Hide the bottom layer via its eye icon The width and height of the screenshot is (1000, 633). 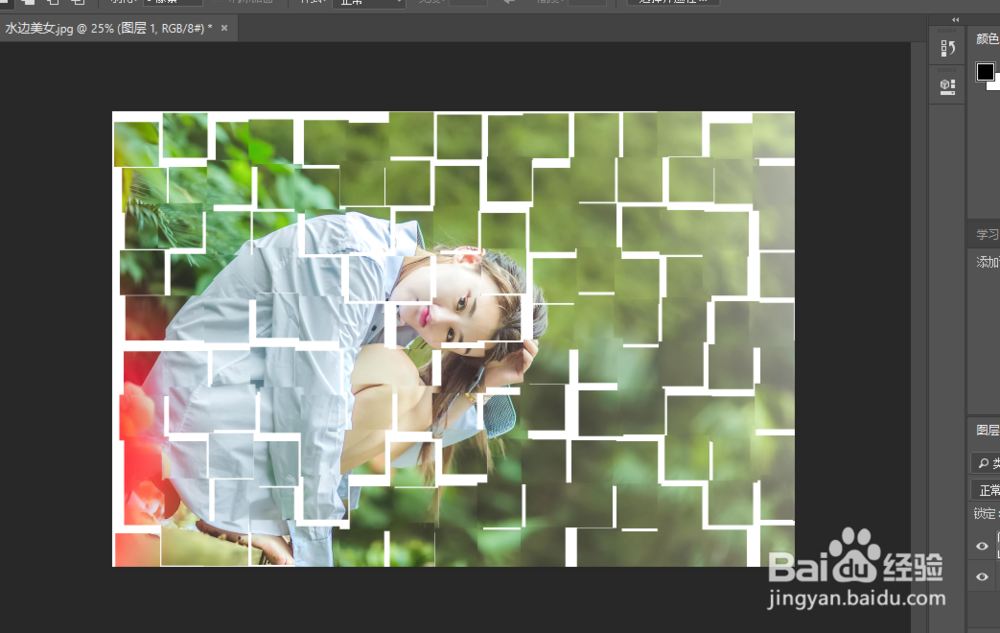(x=982, y=577)
